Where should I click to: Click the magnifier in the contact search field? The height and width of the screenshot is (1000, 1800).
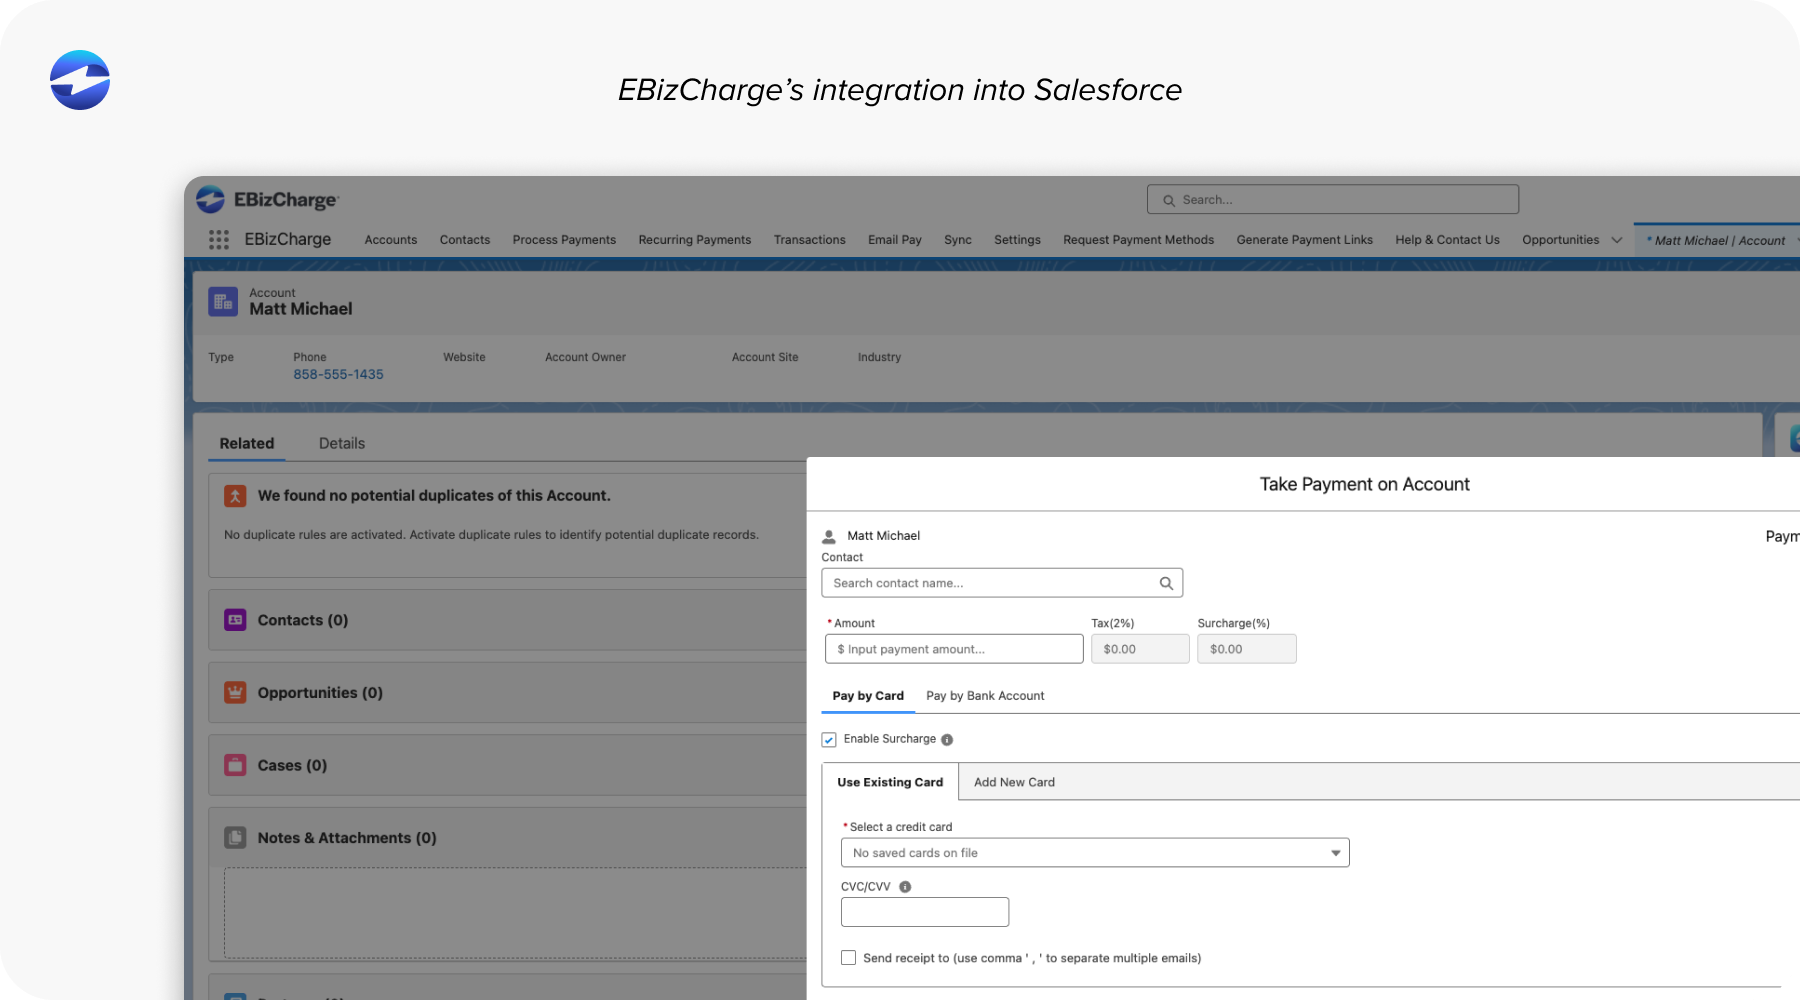pyautogui.click(x=1166, y=583)
